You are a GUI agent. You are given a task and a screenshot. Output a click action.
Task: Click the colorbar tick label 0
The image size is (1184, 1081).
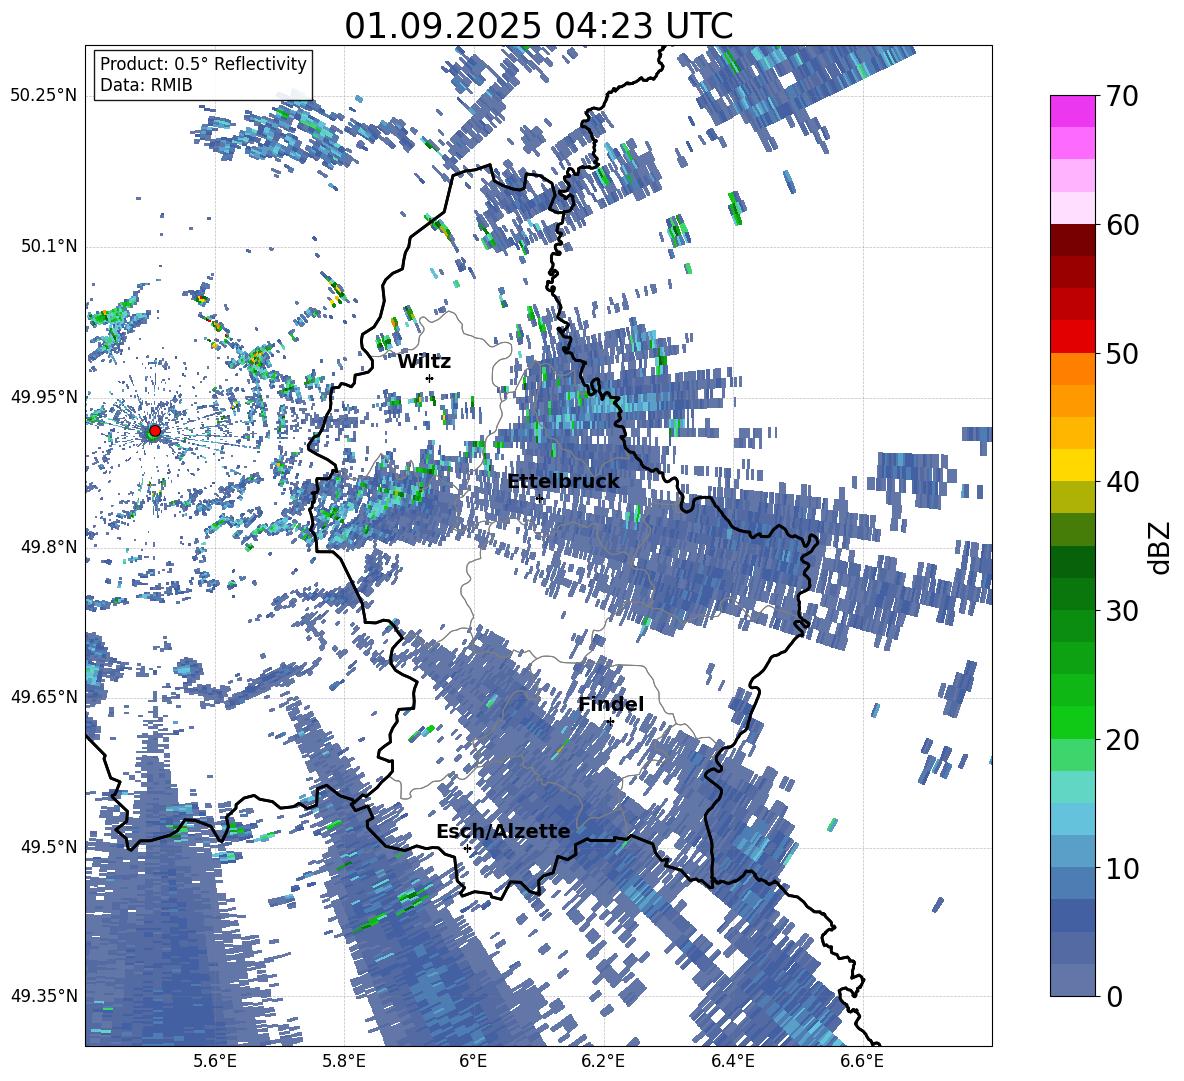pos(1114,997)
